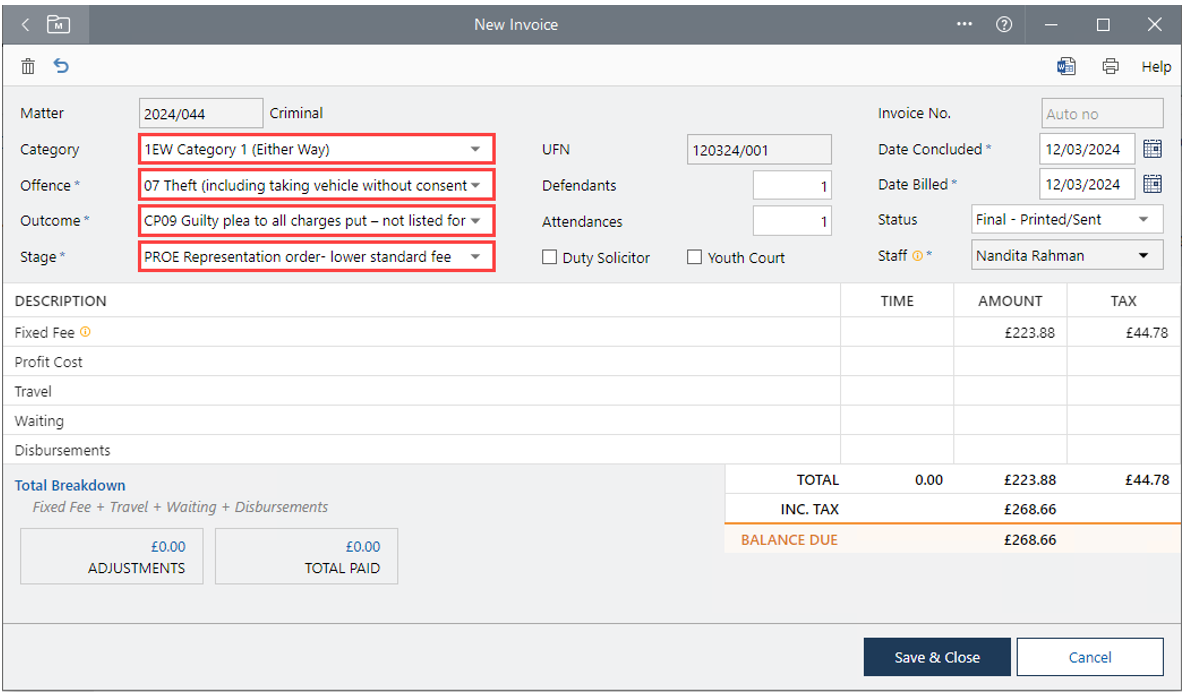Expand the Category dropdown
The image size is (1185, 692).
475,150
